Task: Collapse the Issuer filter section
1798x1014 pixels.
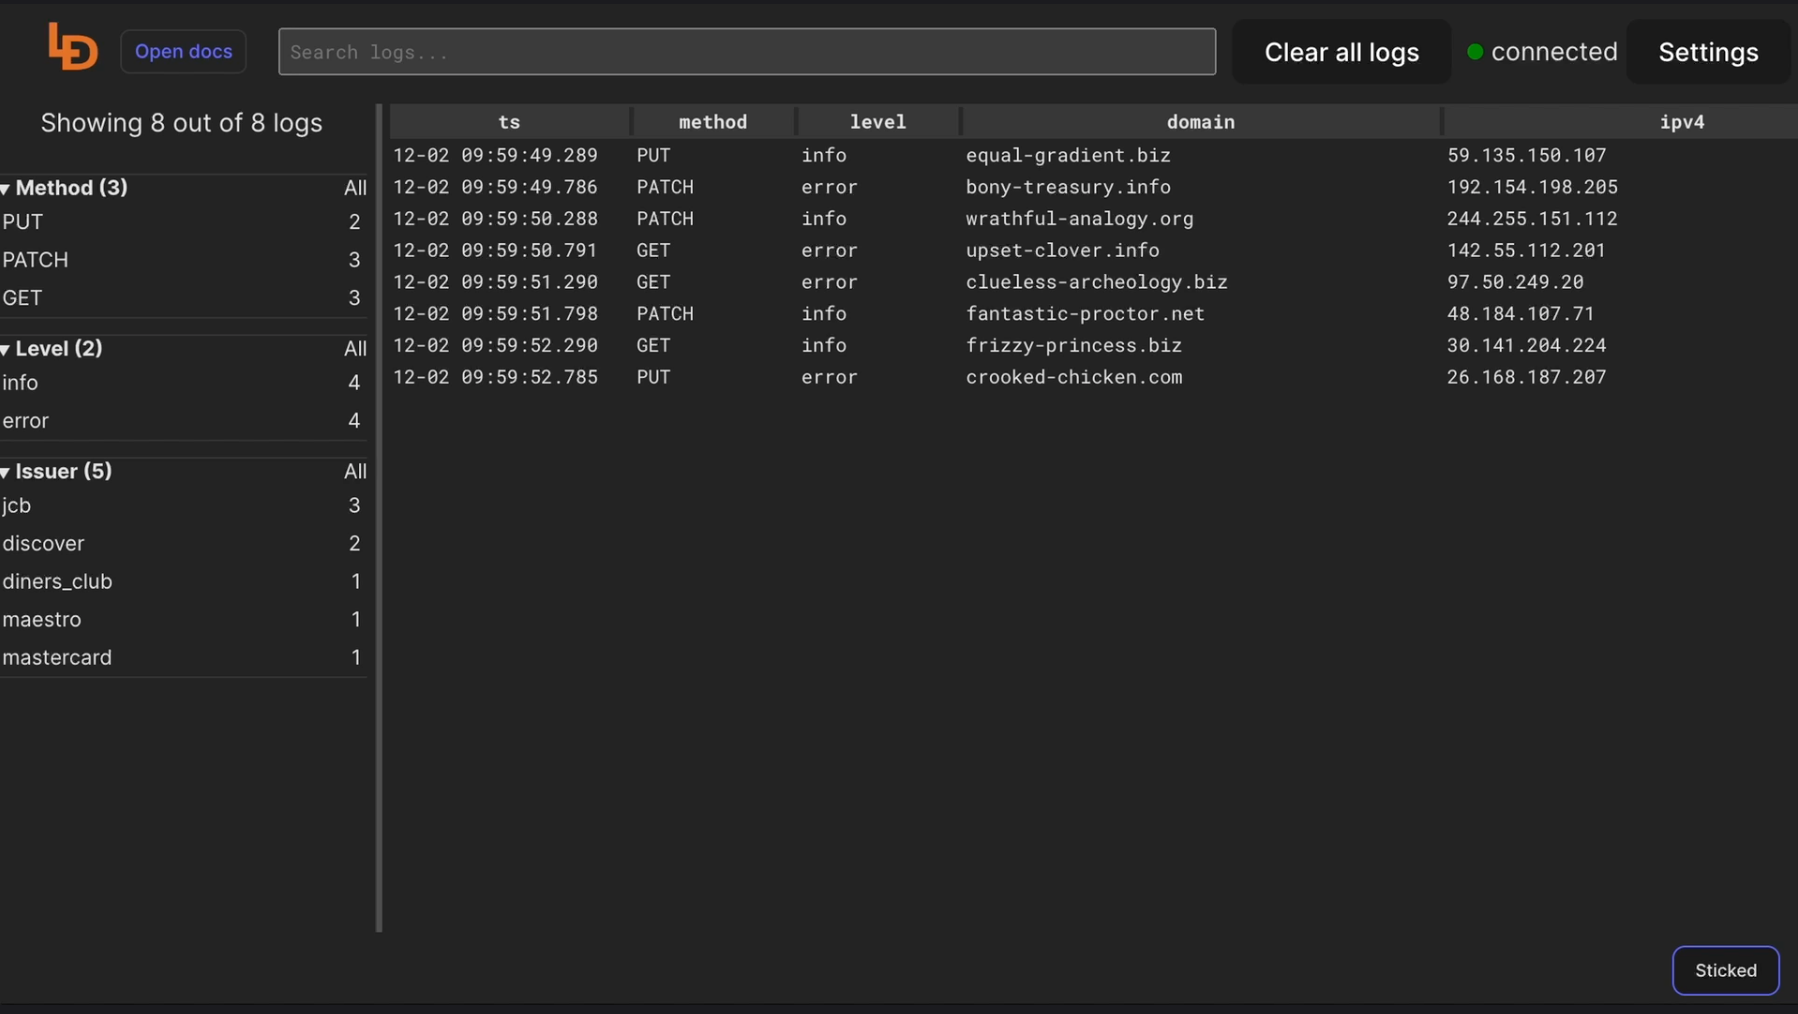Action: 8,472
